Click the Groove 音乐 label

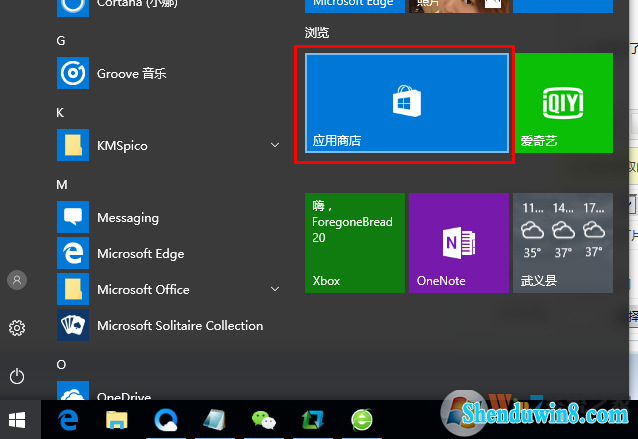(x=131, y=74)
